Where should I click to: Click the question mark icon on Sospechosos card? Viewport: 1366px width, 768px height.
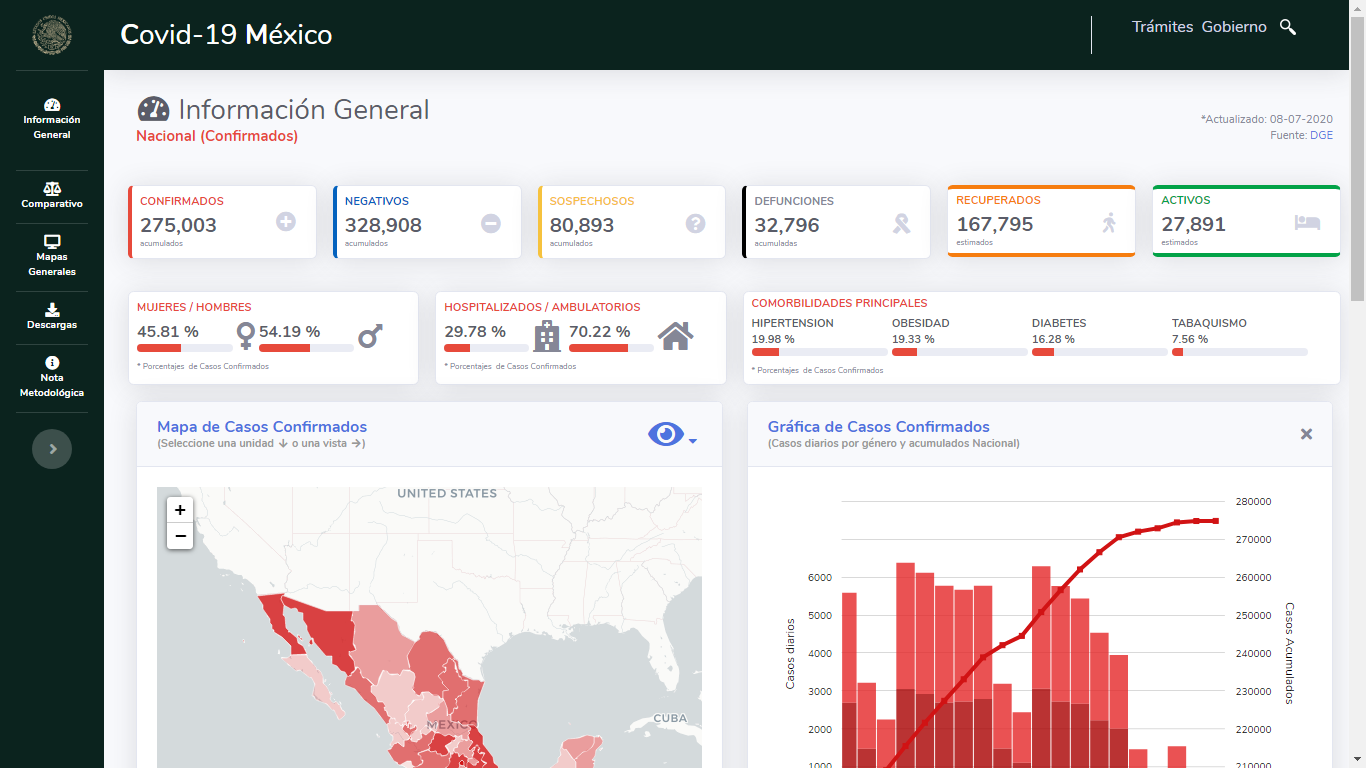click(696, 223)
